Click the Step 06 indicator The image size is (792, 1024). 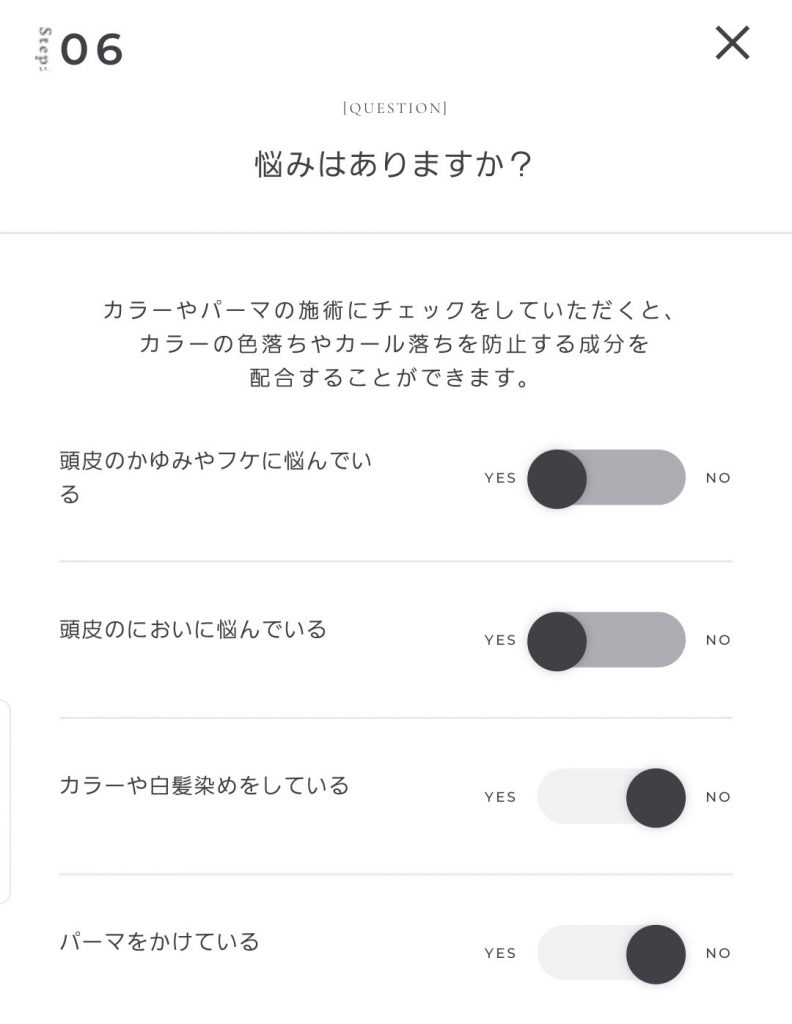[x=82, y=49]
